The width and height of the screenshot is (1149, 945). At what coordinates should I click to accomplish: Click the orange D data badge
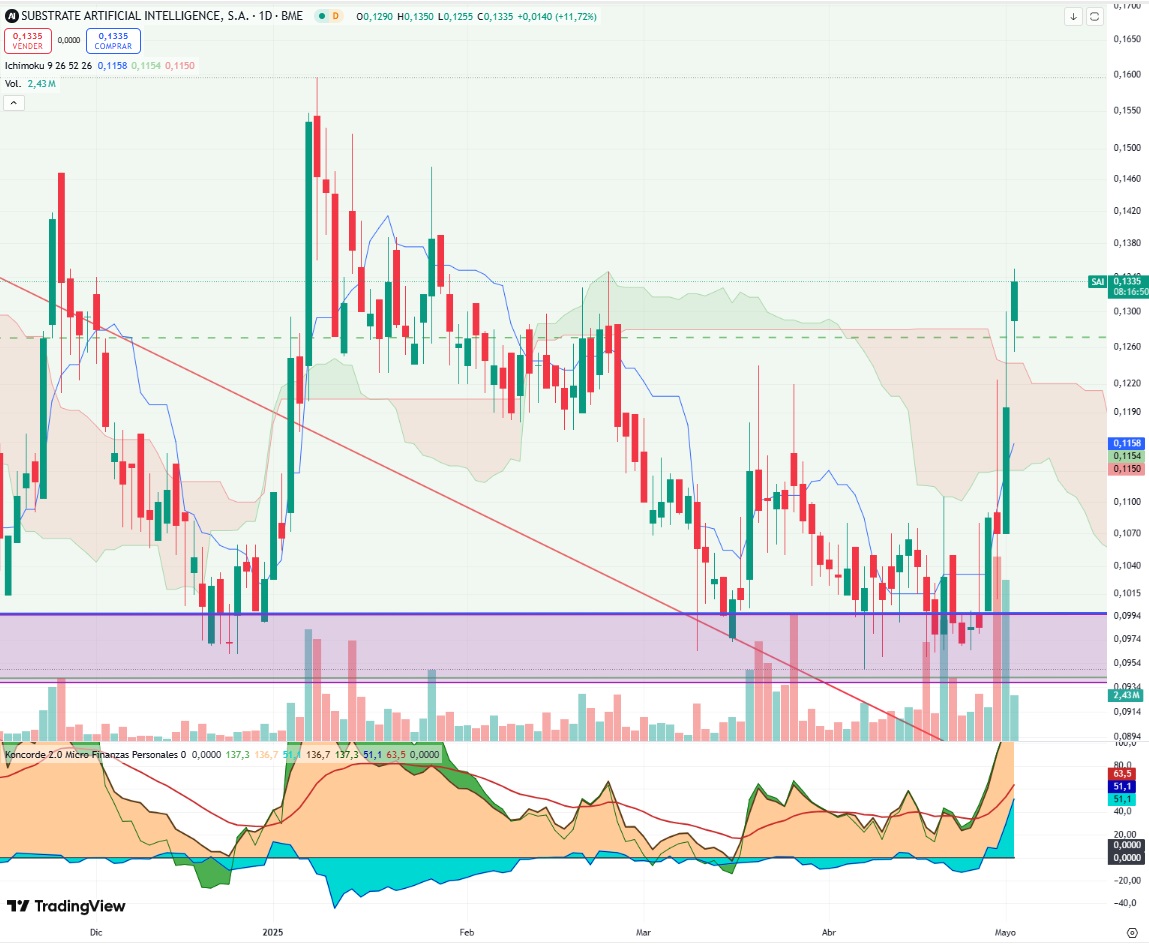(336, 16)
